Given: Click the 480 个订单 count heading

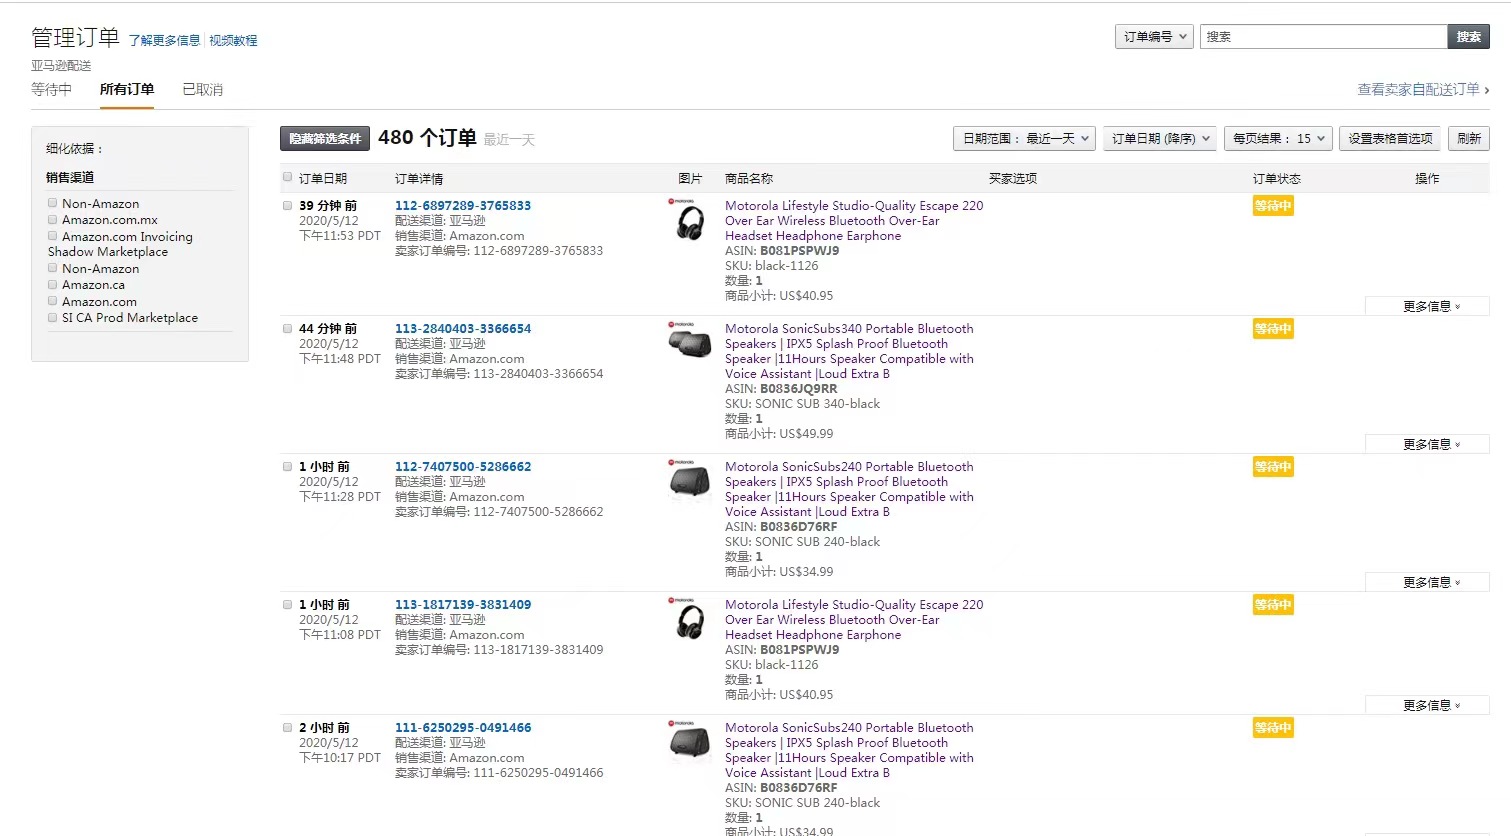Looking at the screenshot, I should click(x=427, y=138).
